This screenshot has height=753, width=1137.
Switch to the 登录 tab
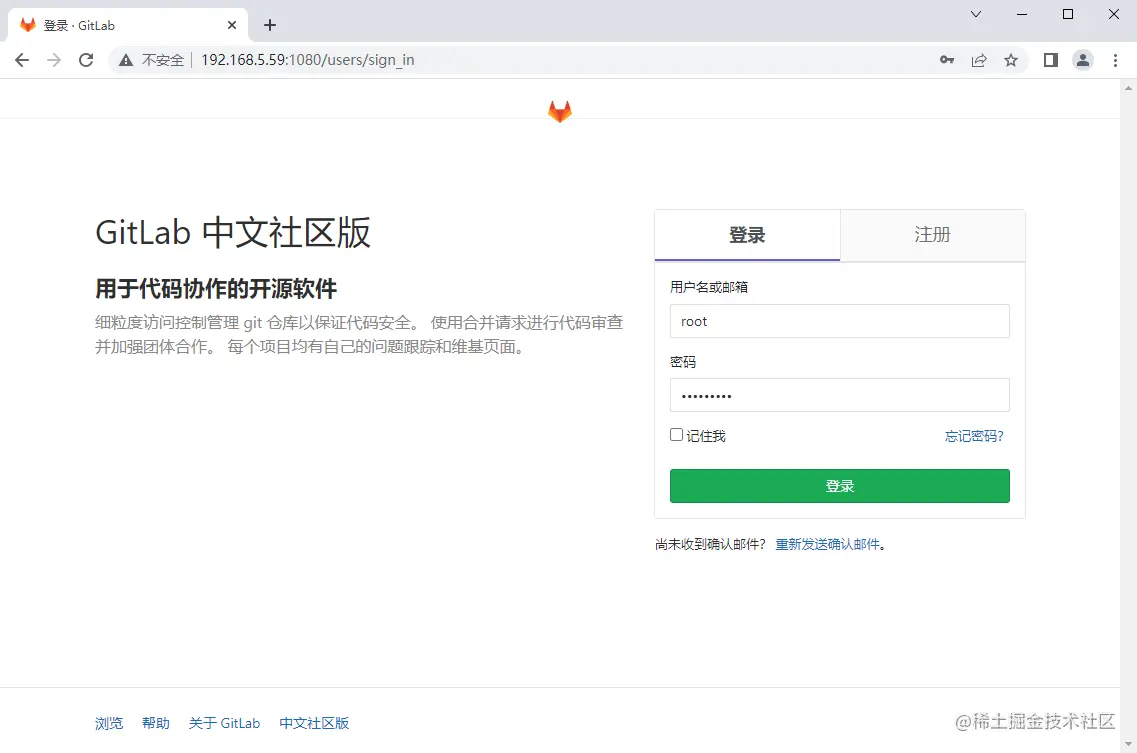coord(747,235)
